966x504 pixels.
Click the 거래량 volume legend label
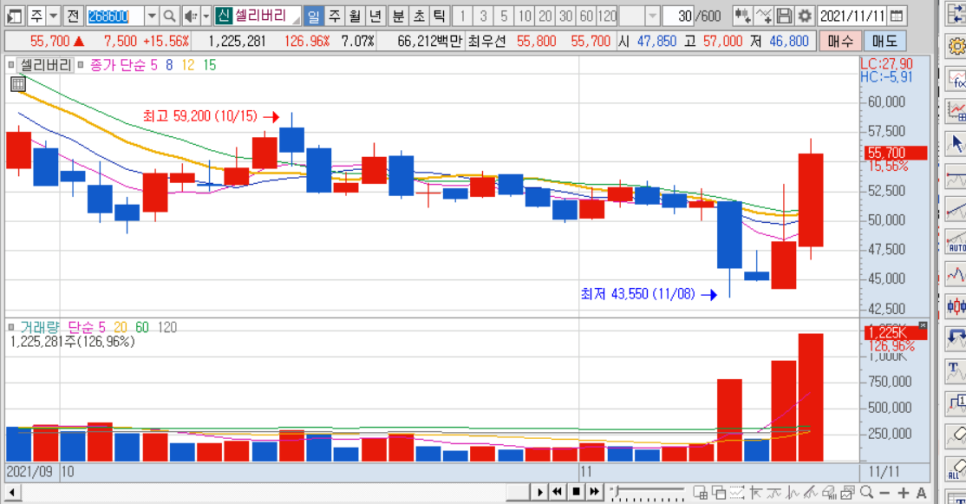(39, 327)
